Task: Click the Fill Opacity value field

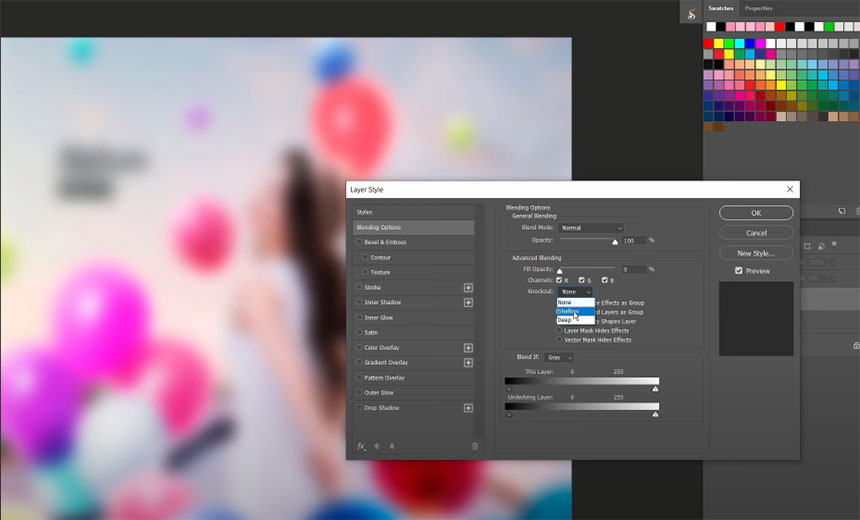Action: (x=633, y=269)
